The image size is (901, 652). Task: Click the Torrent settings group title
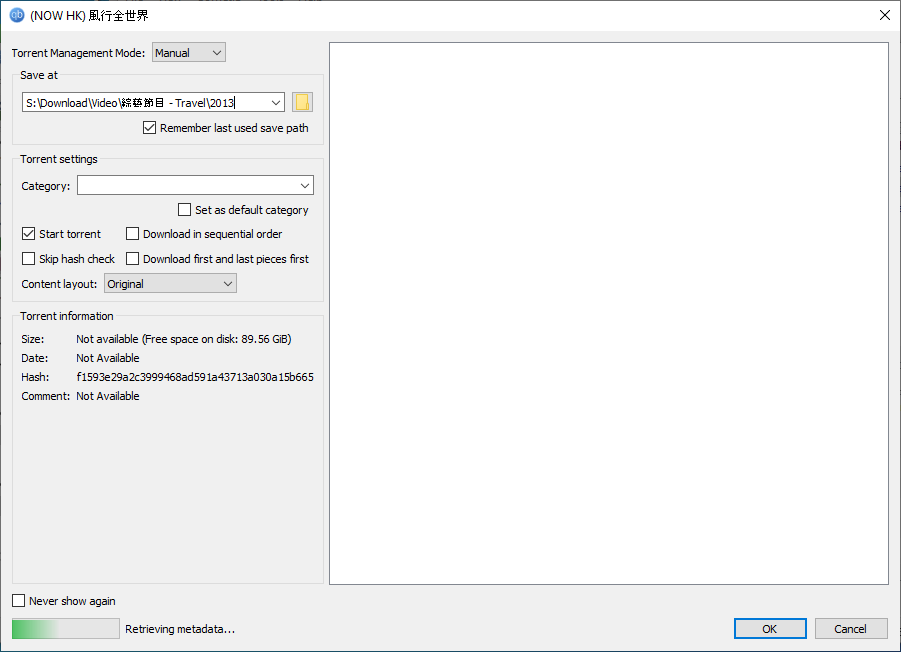tap(59, 159)
